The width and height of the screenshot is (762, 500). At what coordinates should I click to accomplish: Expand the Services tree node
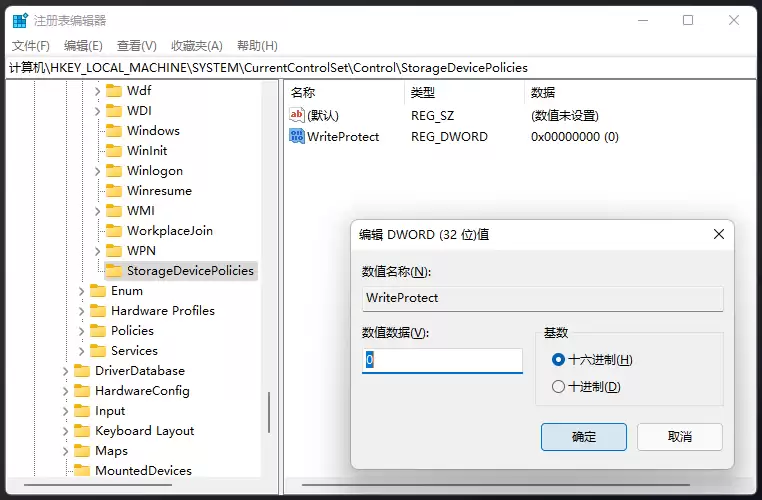pos(81,351)
